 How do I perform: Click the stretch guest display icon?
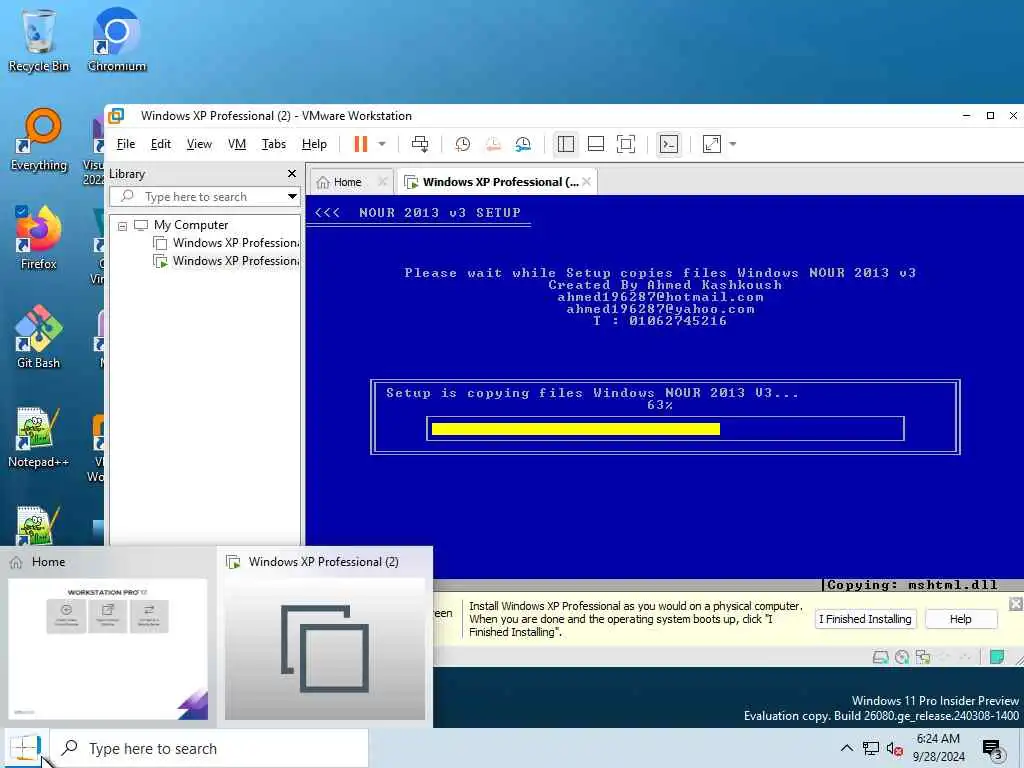coord(711,144)
